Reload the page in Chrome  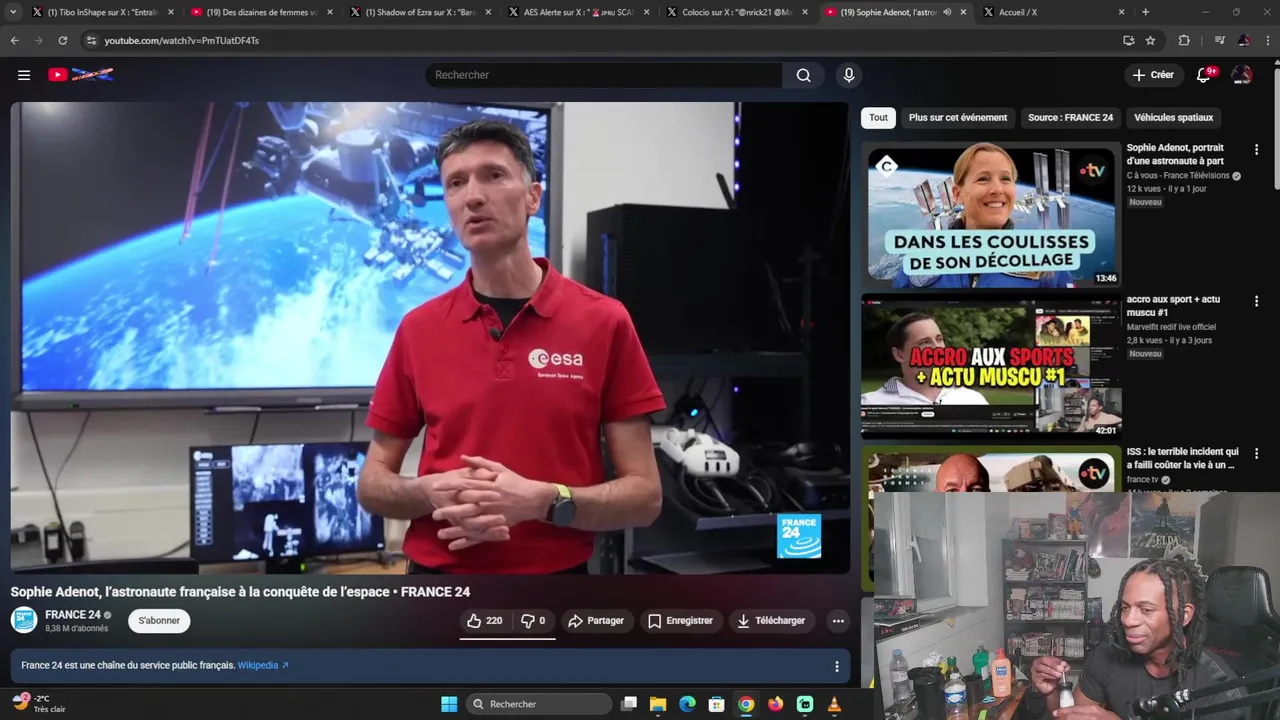coord(62,40)
